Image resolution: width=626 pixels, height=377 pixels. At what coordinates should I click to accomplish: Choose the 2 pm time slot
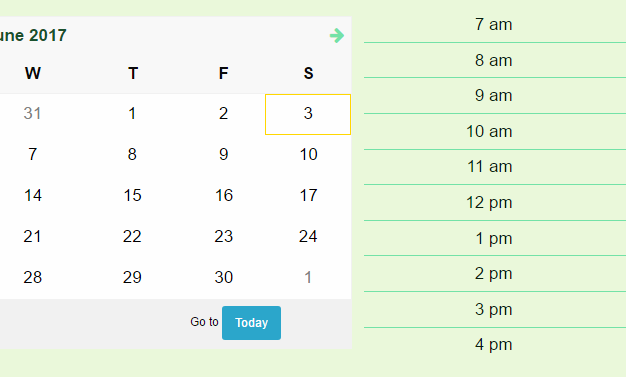coord(495,274)
